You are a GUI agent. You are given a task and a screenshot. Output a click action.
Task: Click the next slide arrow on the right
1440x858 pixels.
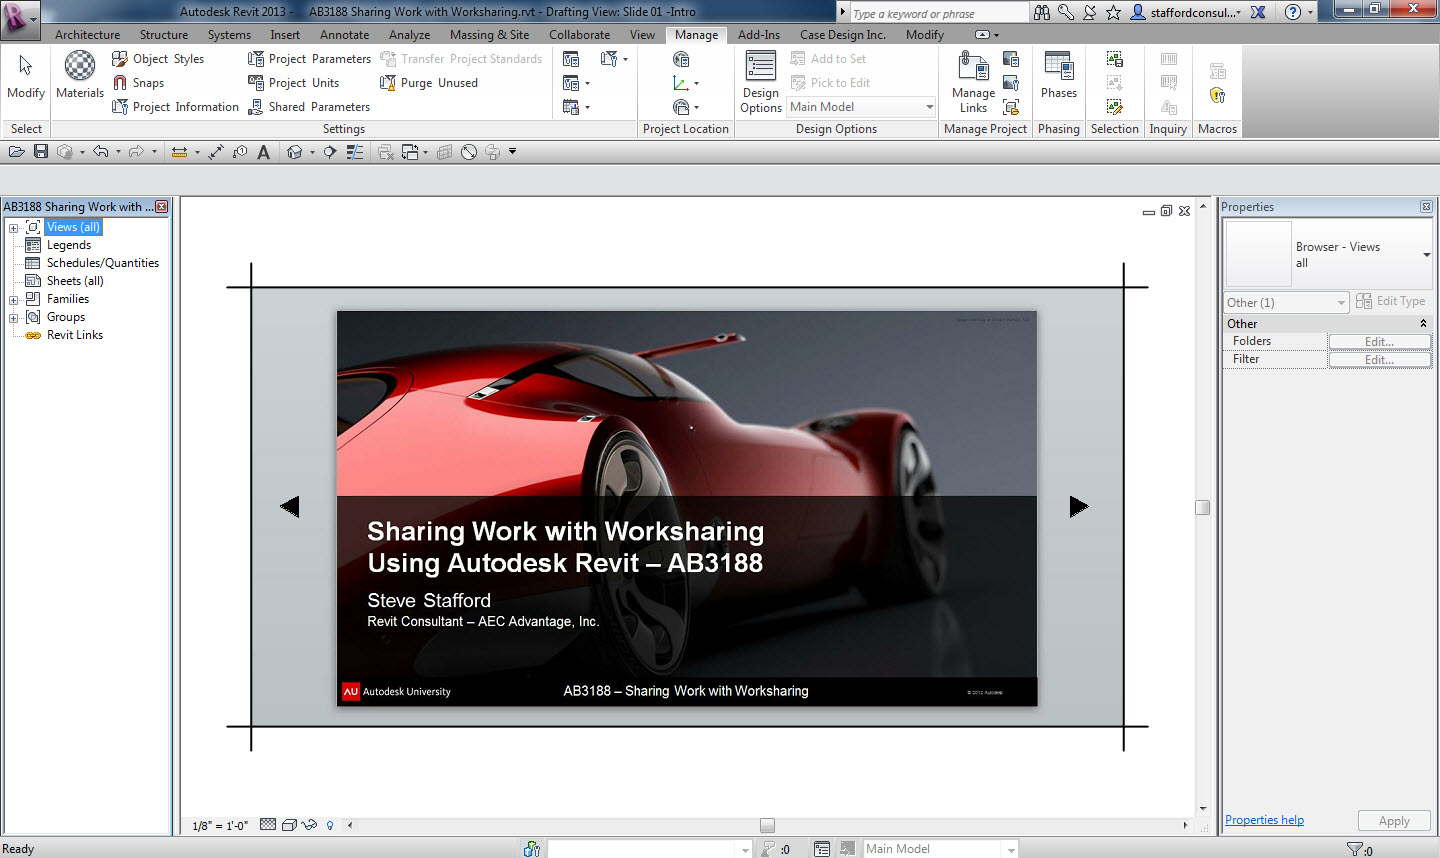1078,507
